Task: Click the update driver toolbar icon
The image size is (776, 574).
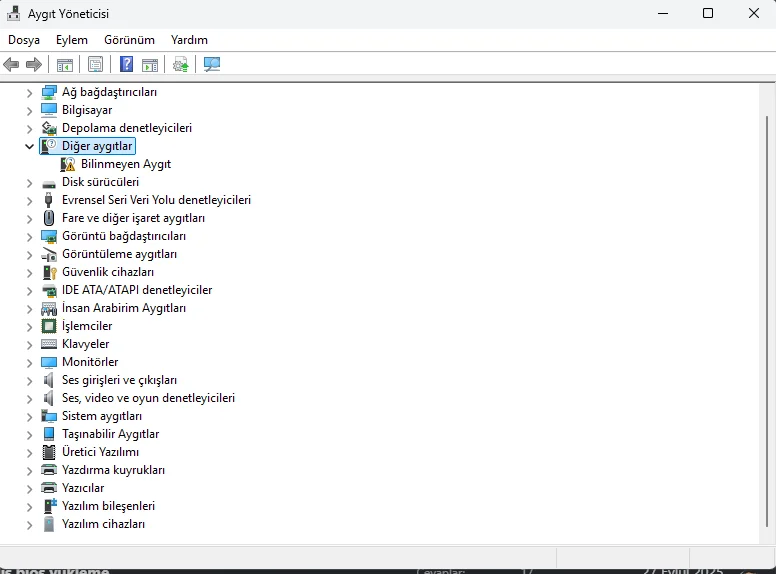Action: pos(181,64)
